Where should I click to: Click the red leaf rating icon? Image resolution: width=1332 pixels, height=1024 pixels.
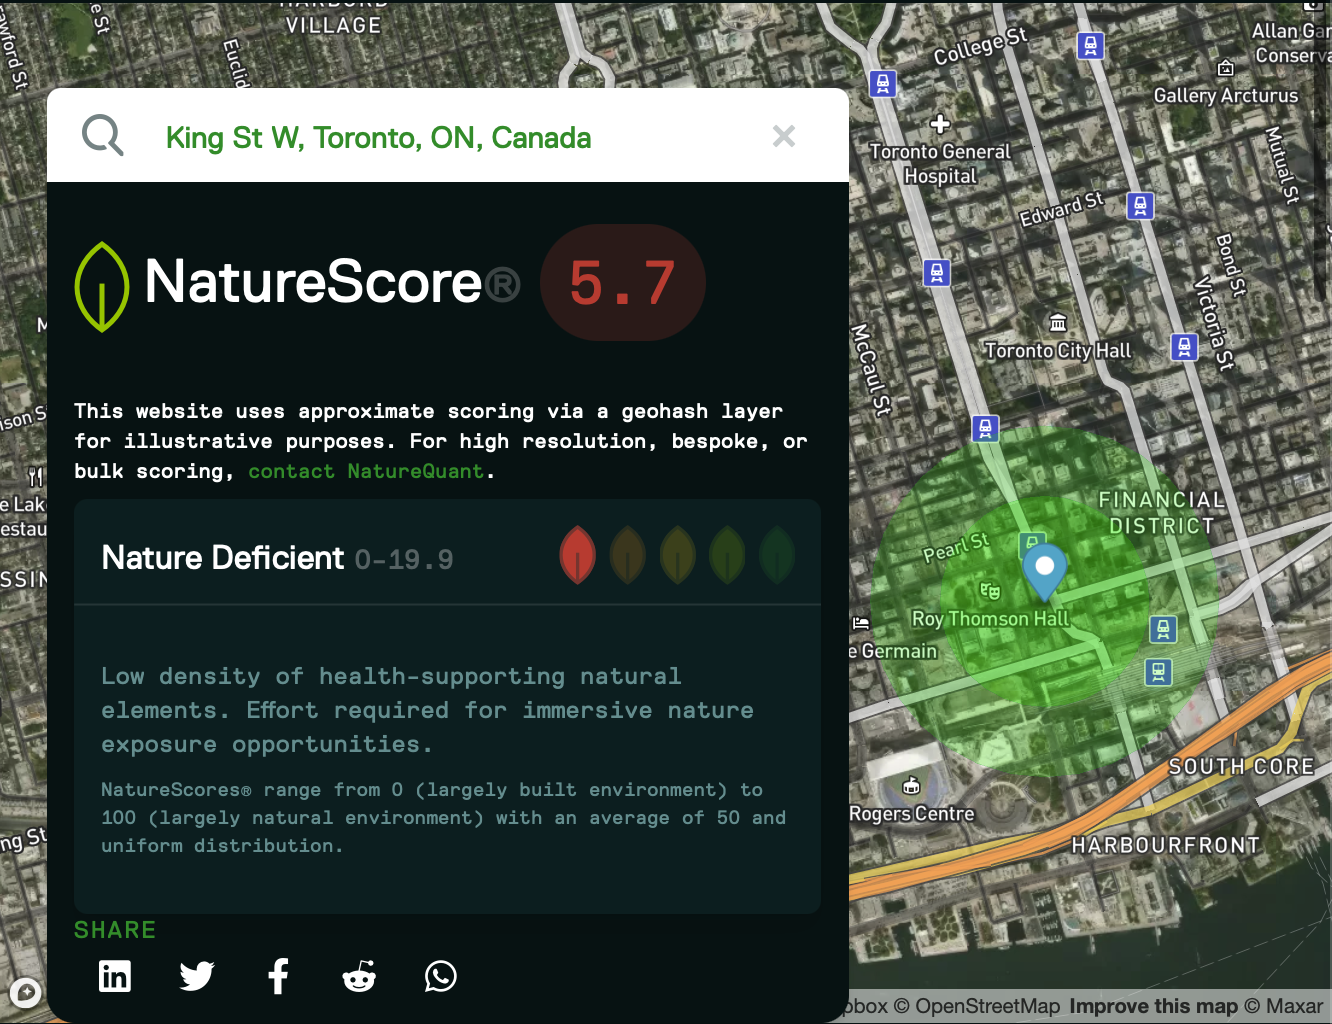577,555
